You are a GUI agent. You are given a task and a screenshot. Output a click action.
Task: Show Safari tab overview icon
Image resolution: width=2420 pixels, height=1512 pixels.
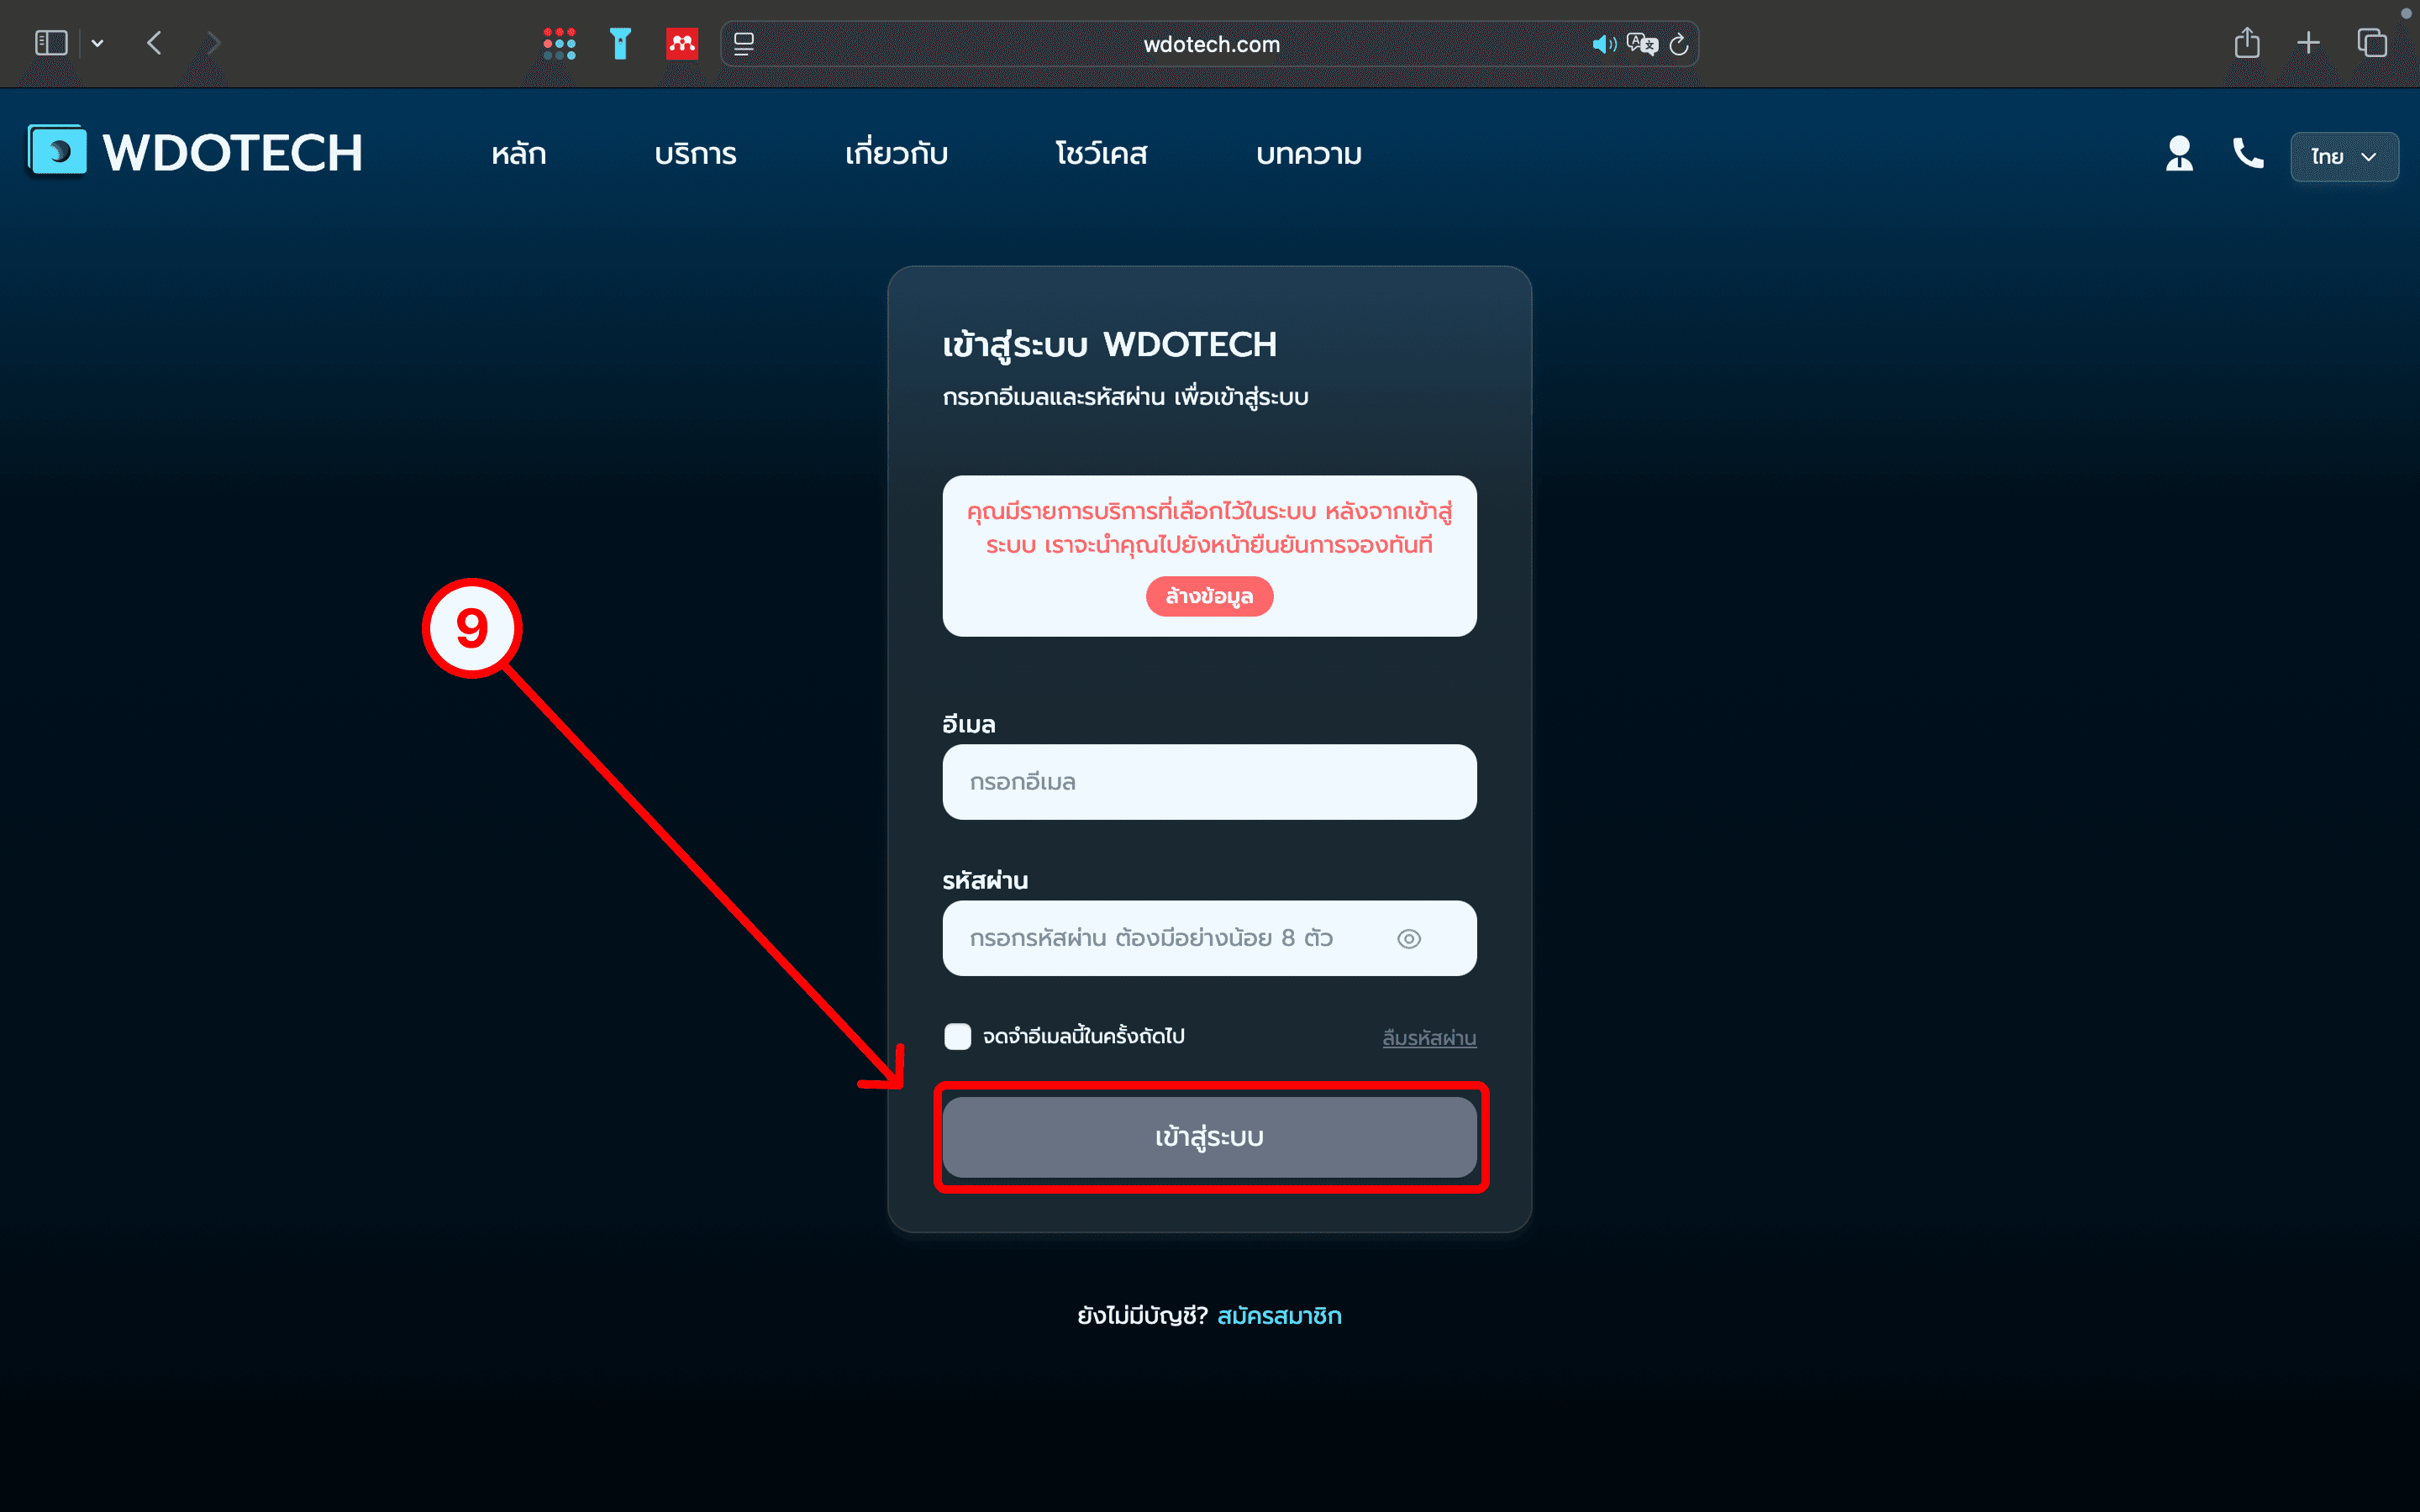pos(2372,43)
